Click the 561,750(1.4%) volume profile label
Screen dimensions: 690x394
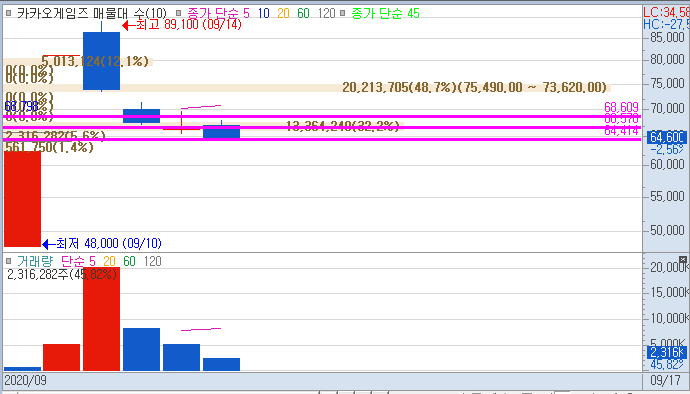(49, 147)
